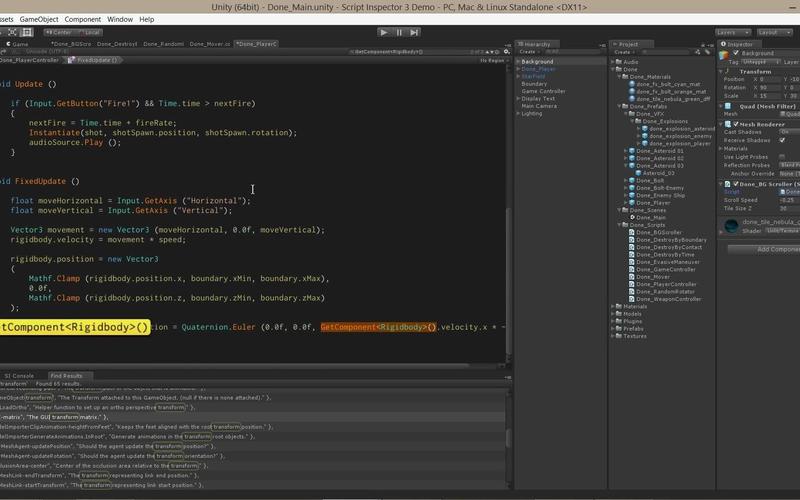Toggle the Background object active checkbox
The width and height of the screenshot is (800, 500).
[735, 53]
